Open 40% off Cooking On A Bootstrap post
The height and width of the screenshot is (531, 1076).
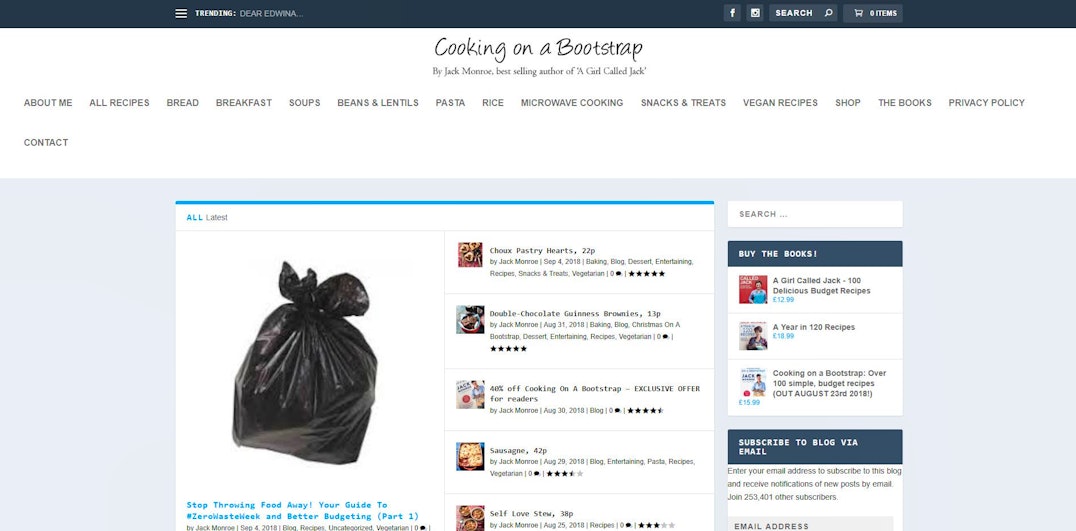(x=594, y=393)
